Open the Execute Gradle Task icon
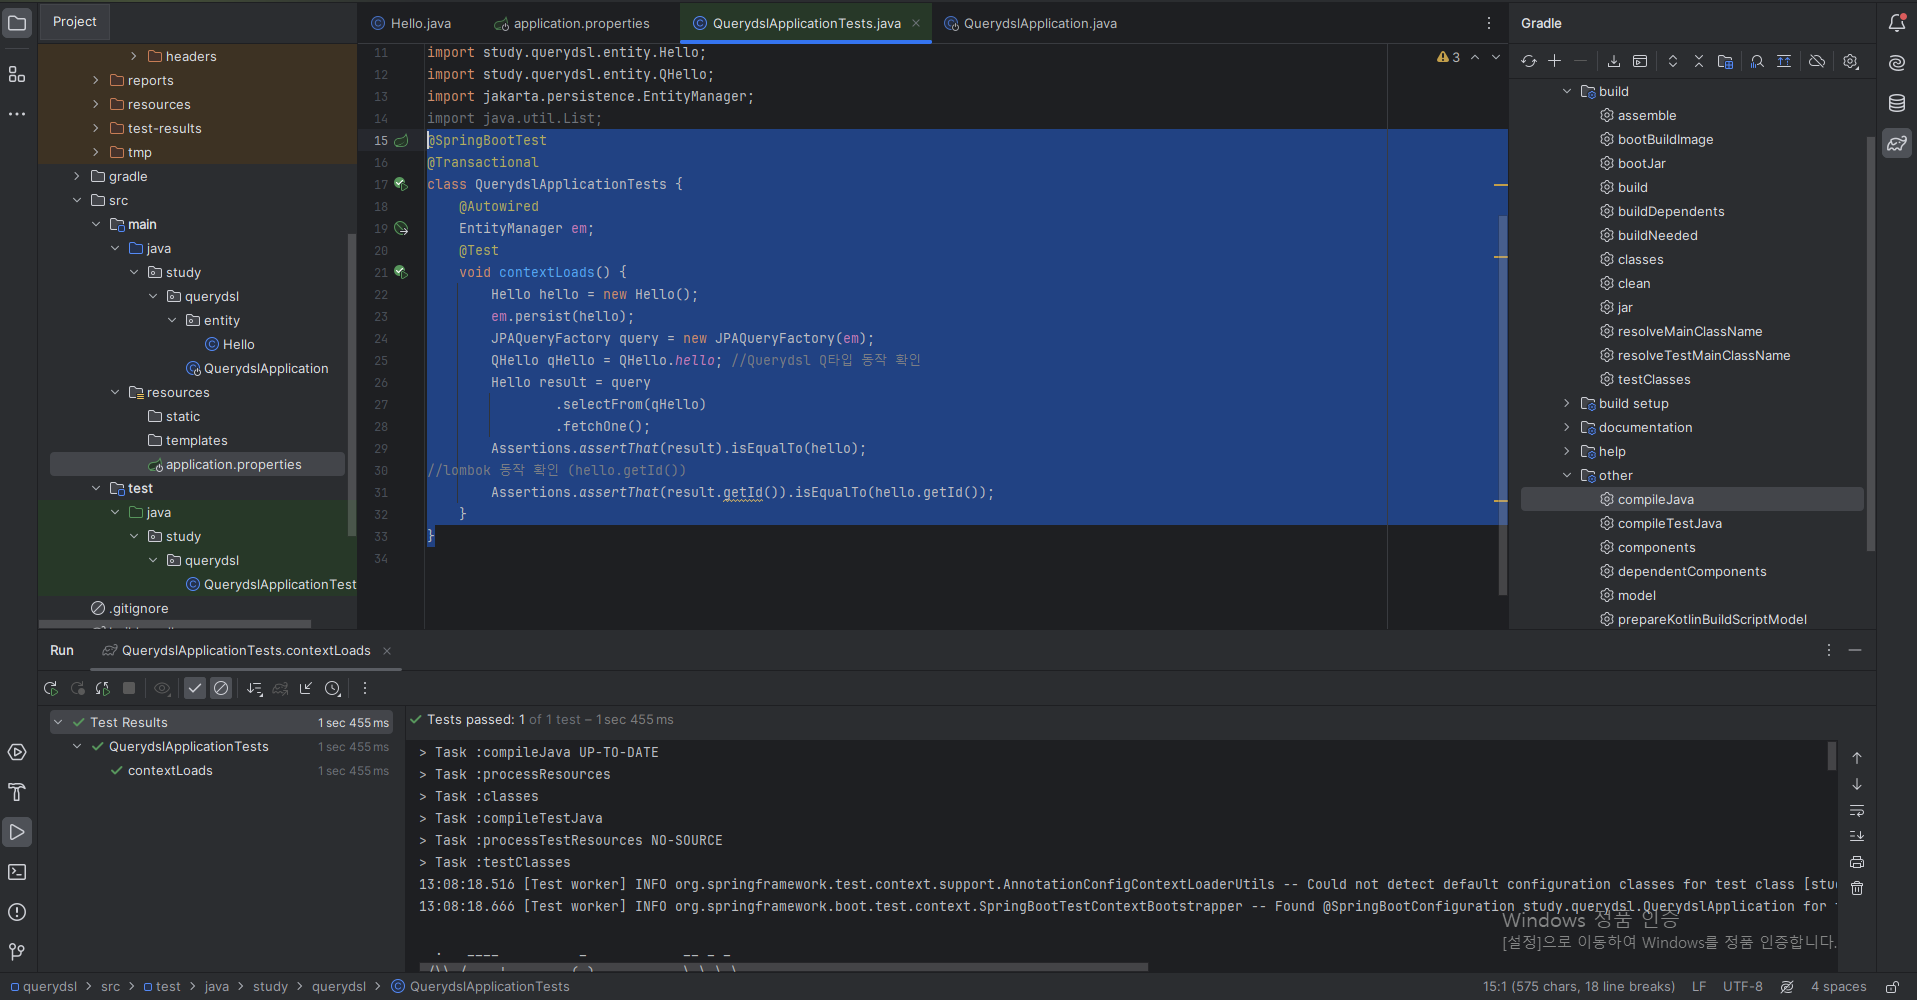Viewport: 1917px width, 1000px height. (1640, 61)
